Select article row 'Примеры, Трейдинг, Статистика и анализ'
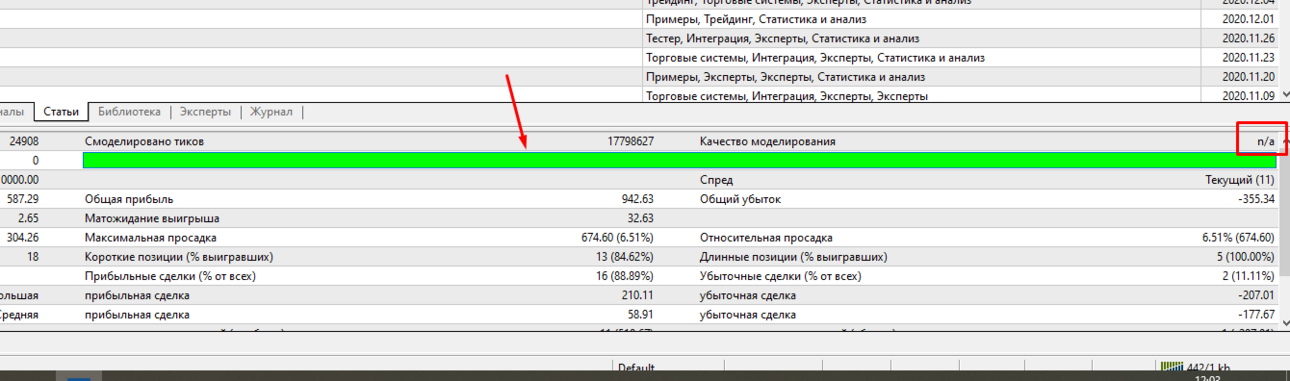Screen dimensions: 1290x381 (x=756, y=19)
